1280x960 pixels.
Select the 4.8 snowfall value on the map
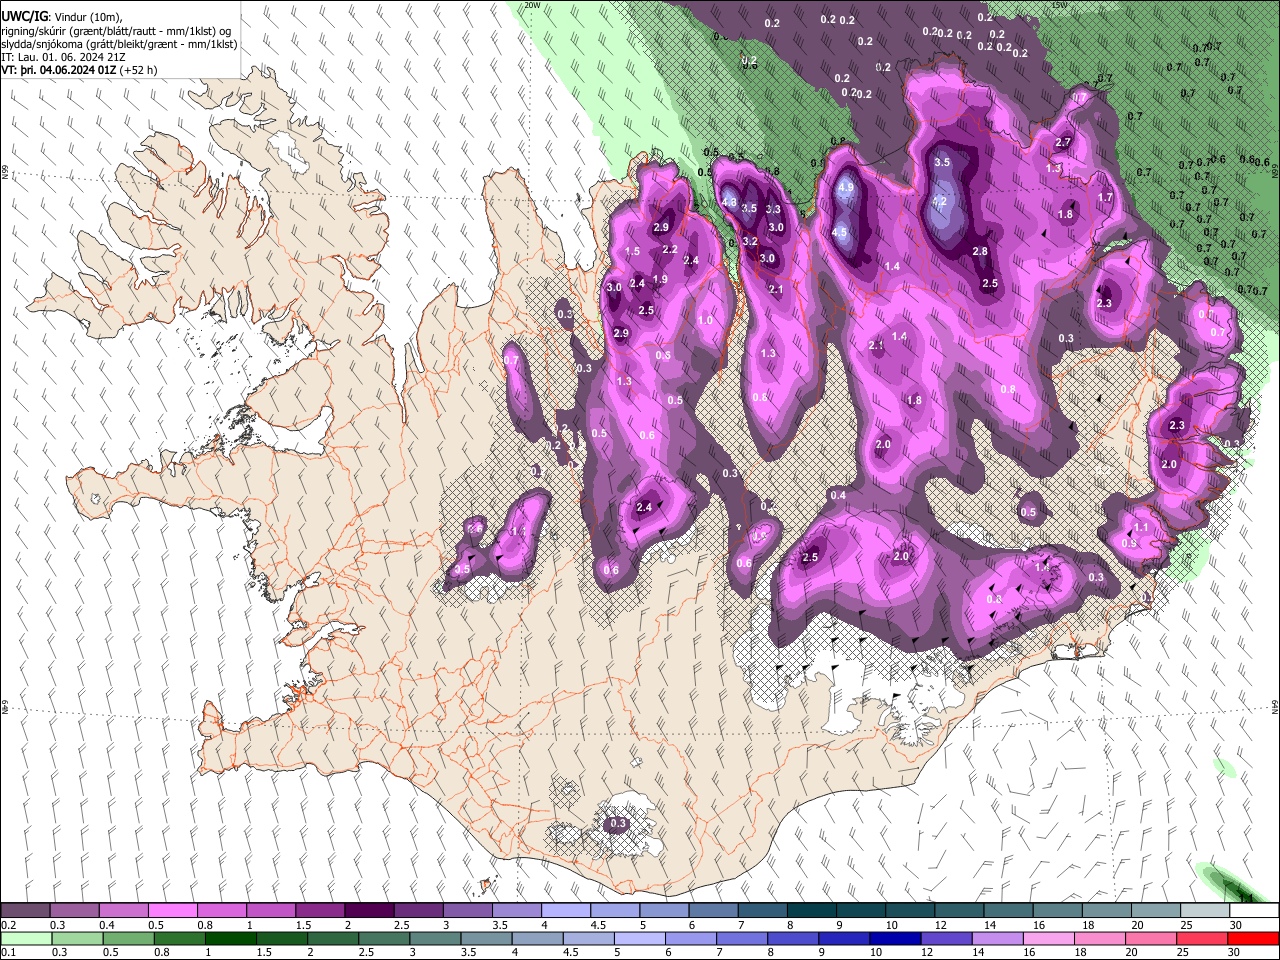click(728, 203)
